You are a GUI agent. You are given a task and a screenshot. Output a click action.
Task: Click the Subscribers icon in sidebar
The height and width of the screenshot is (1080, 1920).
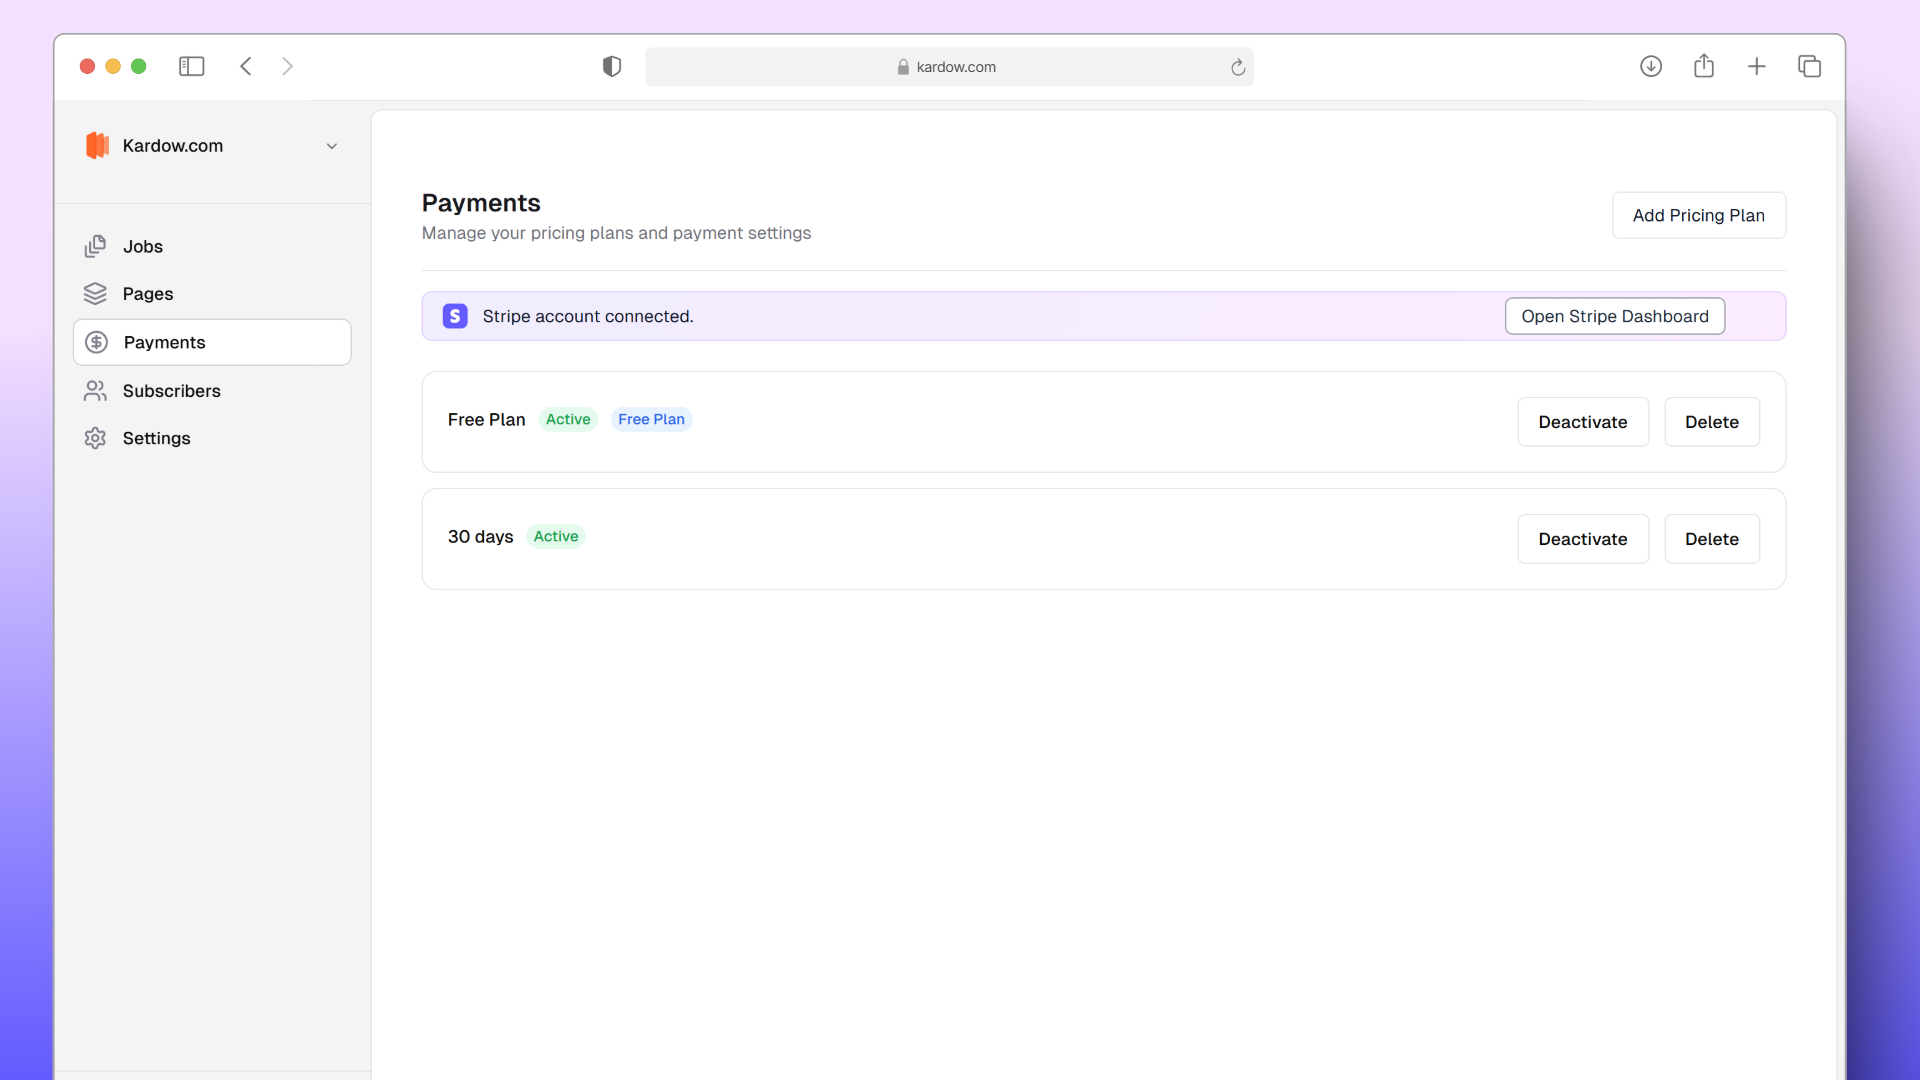[x=95, y=389]
